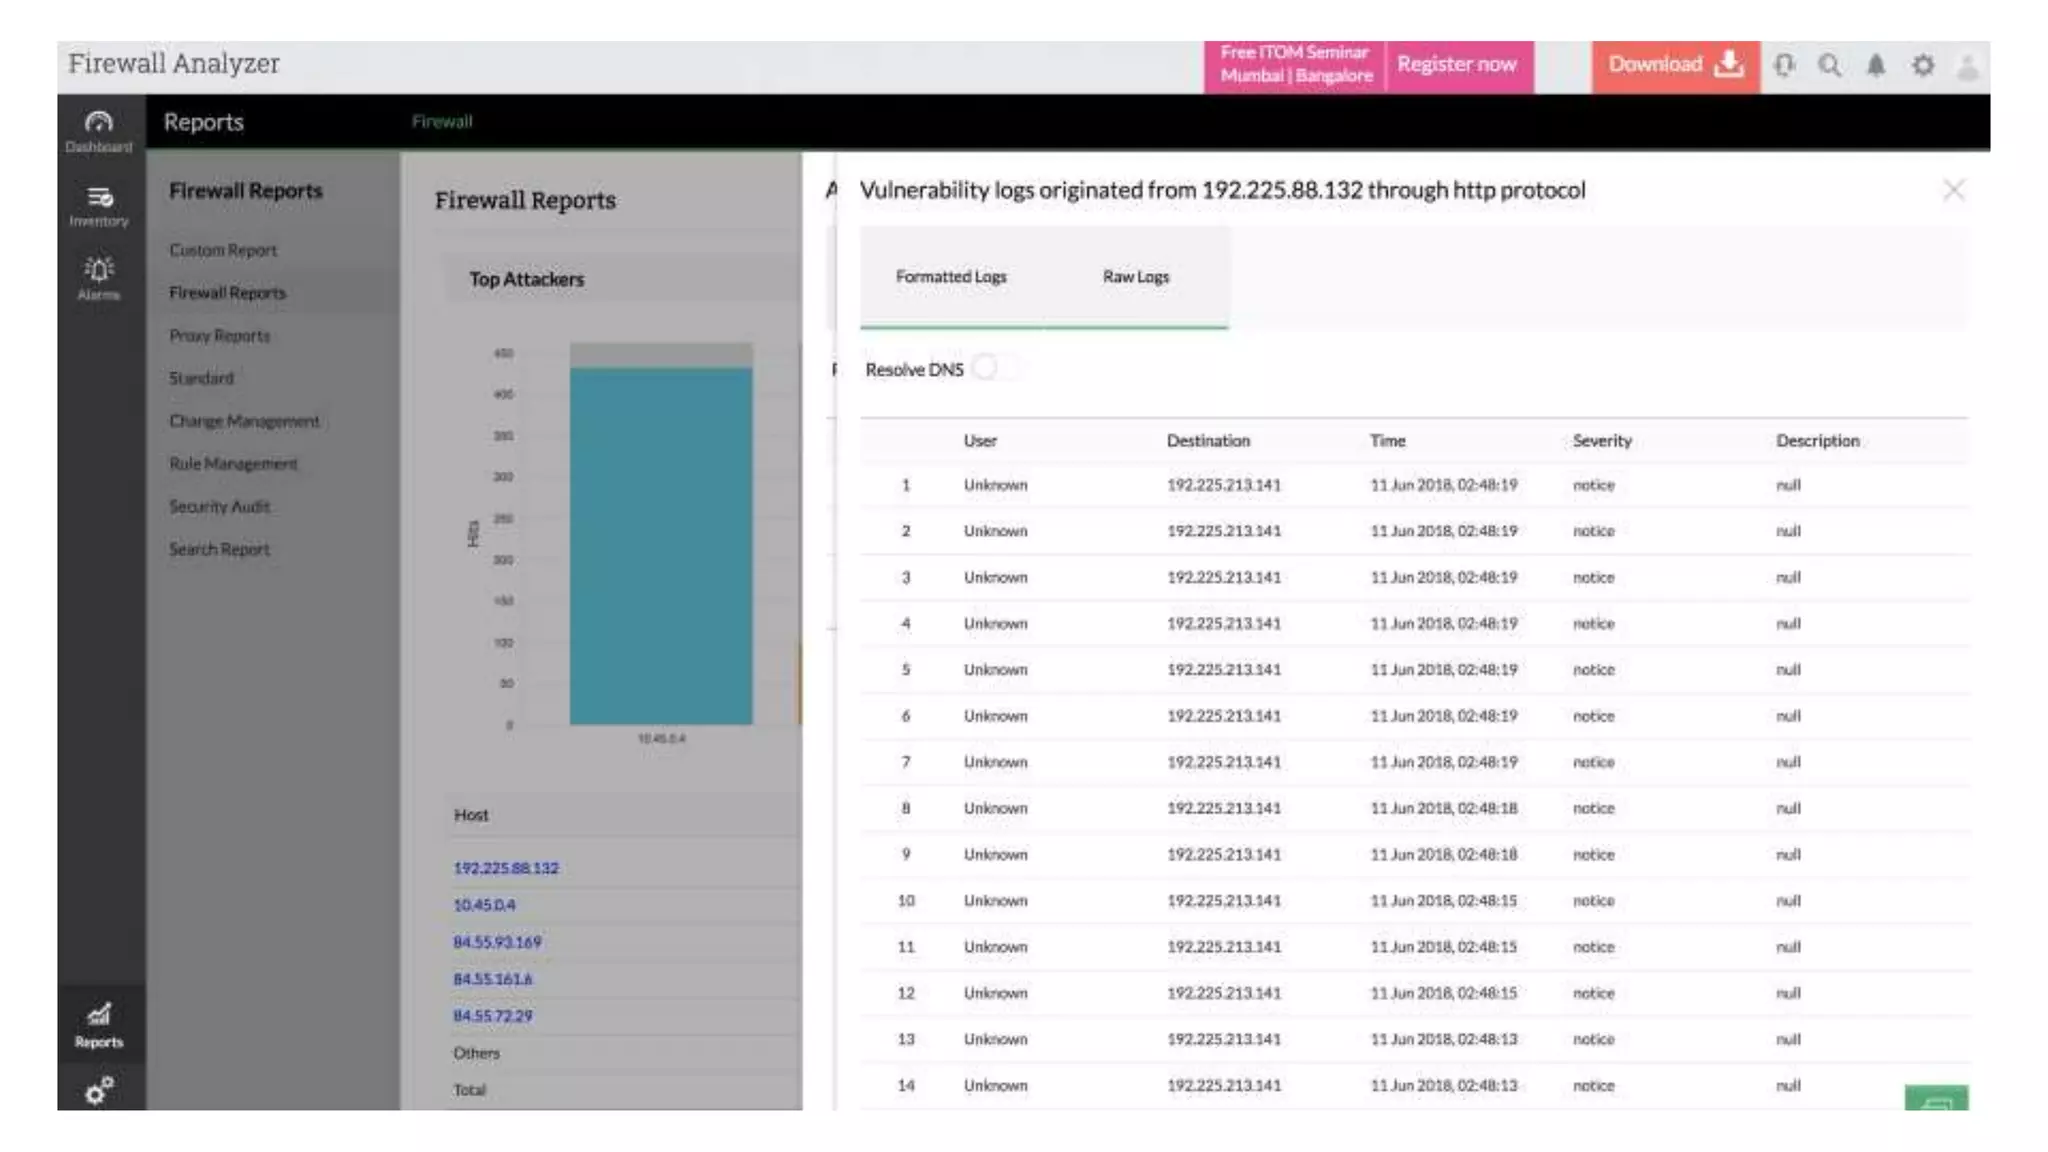The height and width of the screenshot is (1152, 2048).
Task: Select the Formatted Logs tab
Action: click(x=950, y=277)
